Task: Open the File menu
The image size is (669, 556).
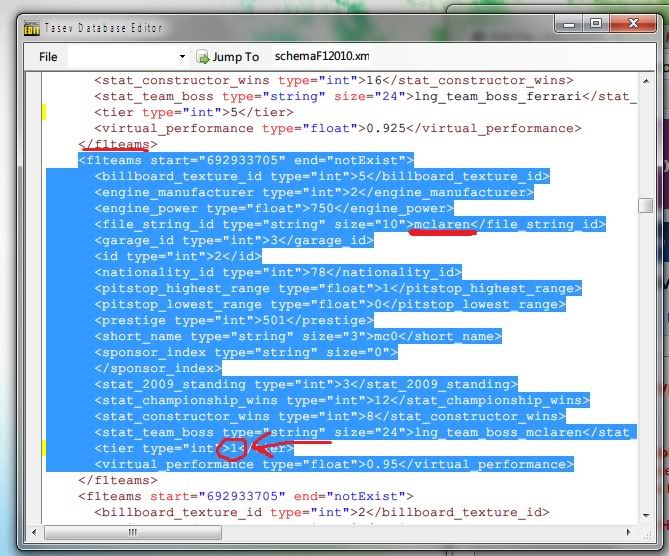Action: tap(48, 57)
